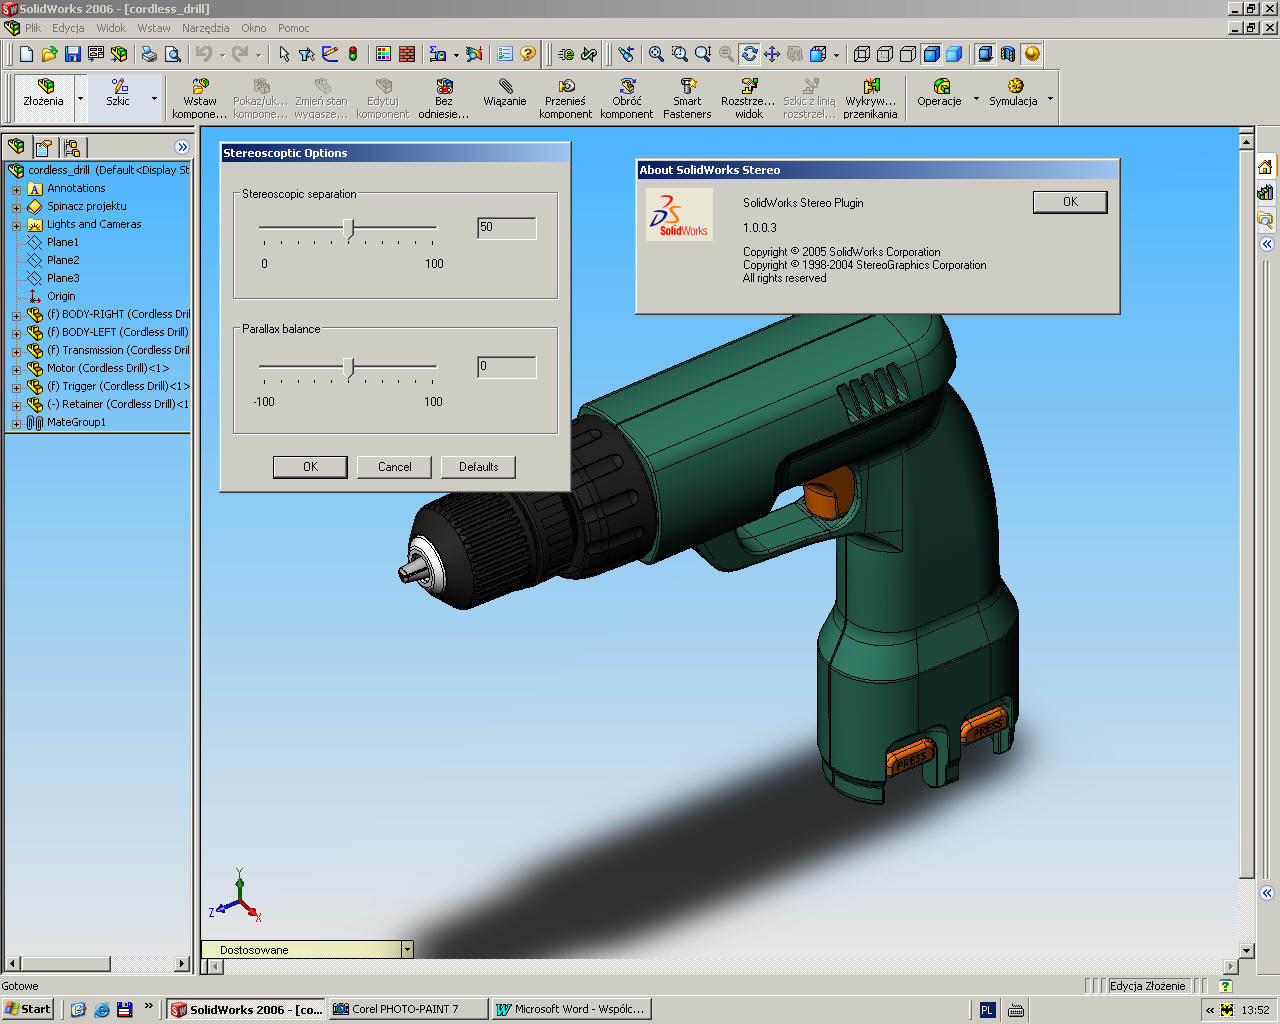Click the Stereoscopic separation slider thumb
Screen dimensions: 1280x1024
point(349,229)
